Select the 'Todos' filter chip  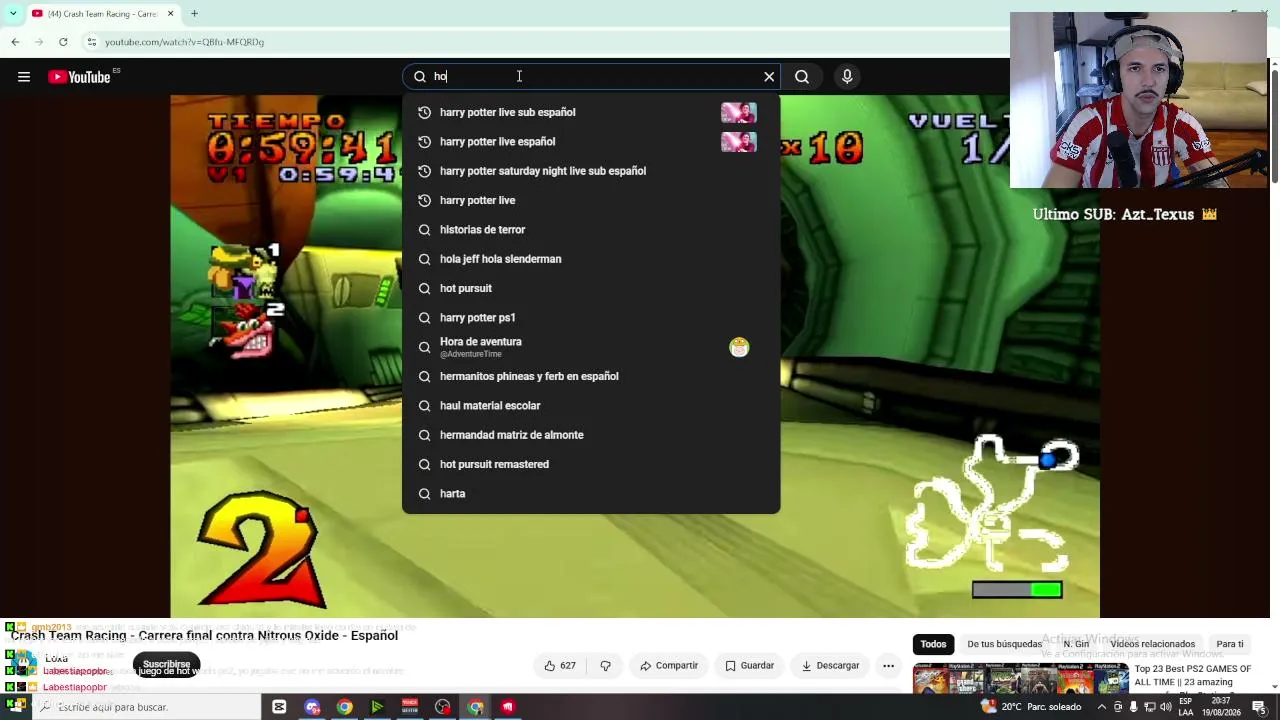coord(933,644)
